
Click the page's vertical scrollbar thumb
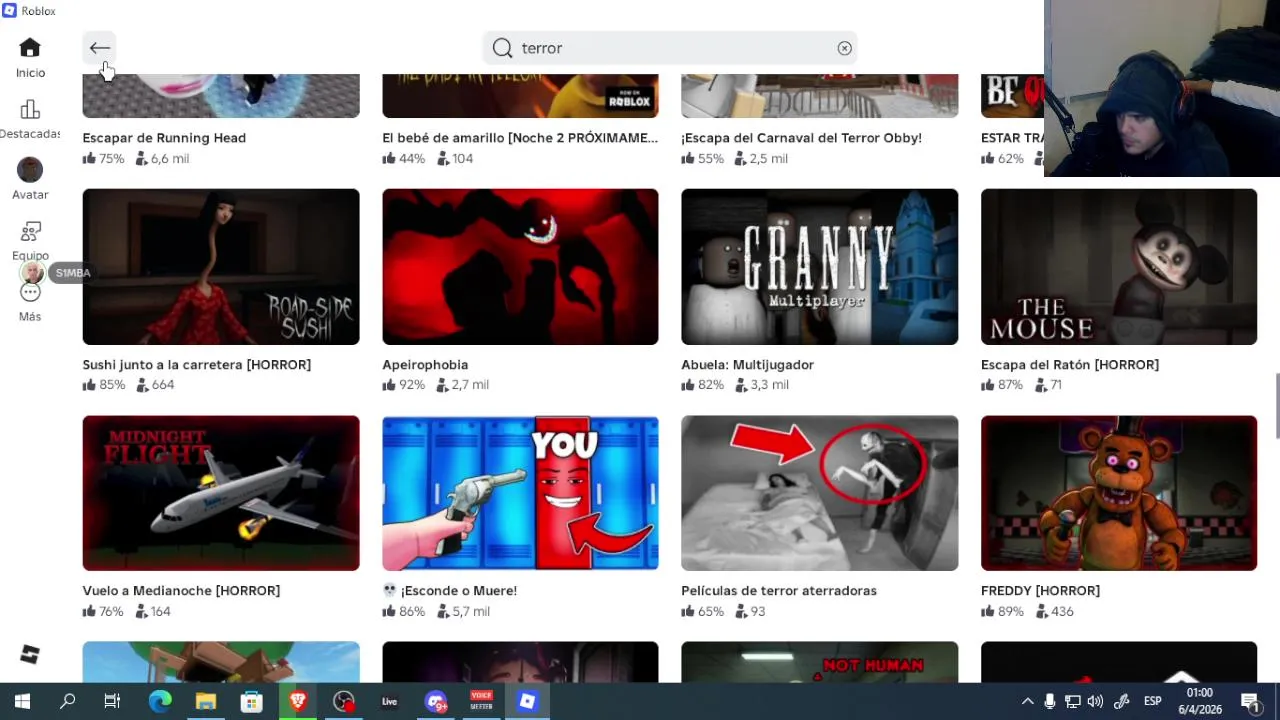pos(1276,406)
